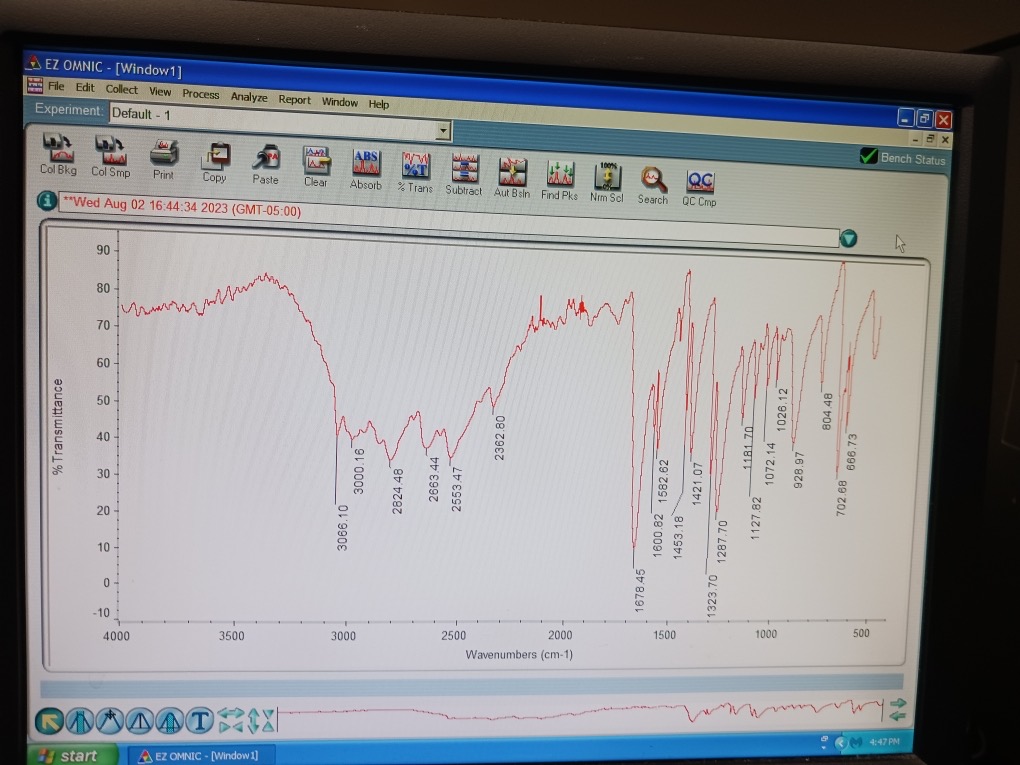Open the spectrum title bar disclosure triangle
This screenshot has height=765, width=1020.
849,238
